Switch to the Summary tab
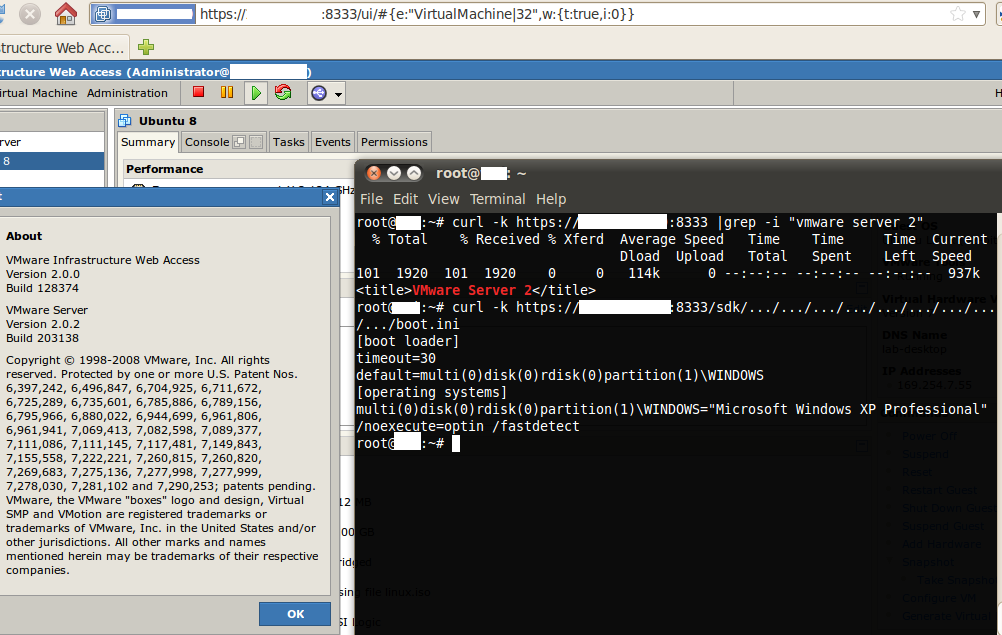 coord(148,142)
